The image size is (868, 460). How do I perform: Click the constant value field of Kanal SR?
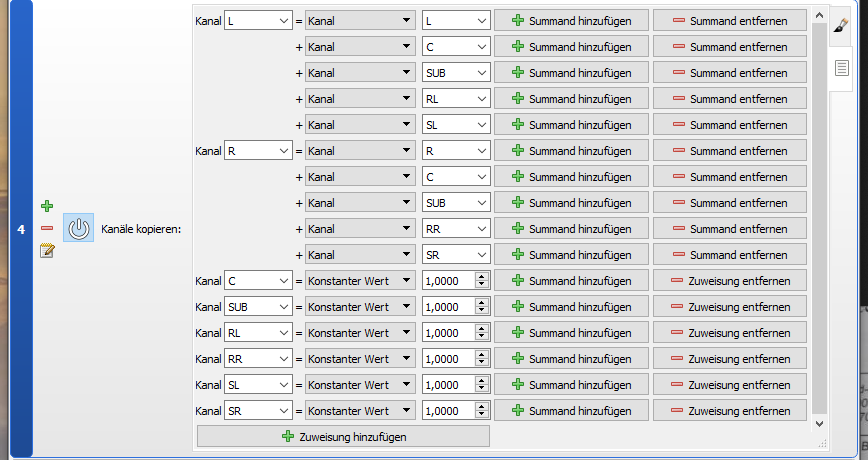tap(447, 410)
